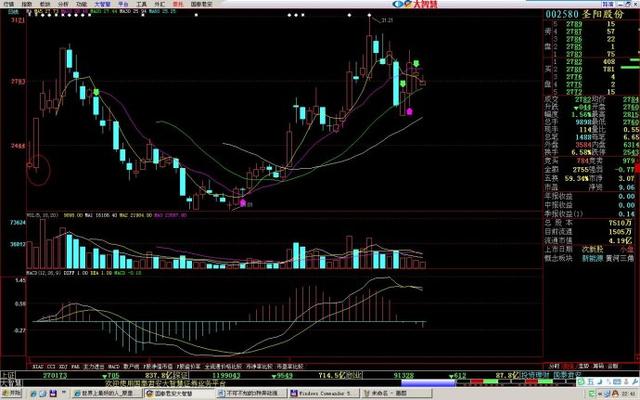Screen dimensions: 640x400
Task: Click the magenta buy signal marker near chart bottom
Action: (x=243, y=202)
